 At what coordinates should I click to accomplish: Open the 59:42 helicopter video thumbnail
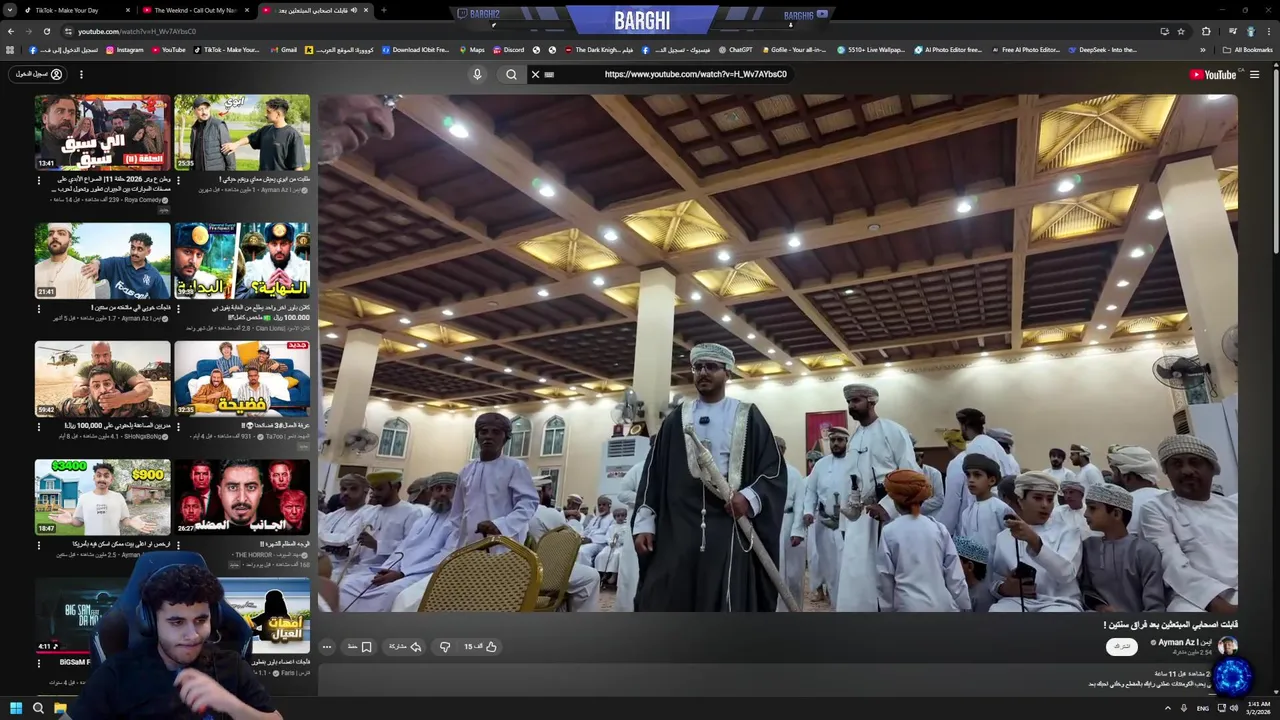[x=103, y=379]
